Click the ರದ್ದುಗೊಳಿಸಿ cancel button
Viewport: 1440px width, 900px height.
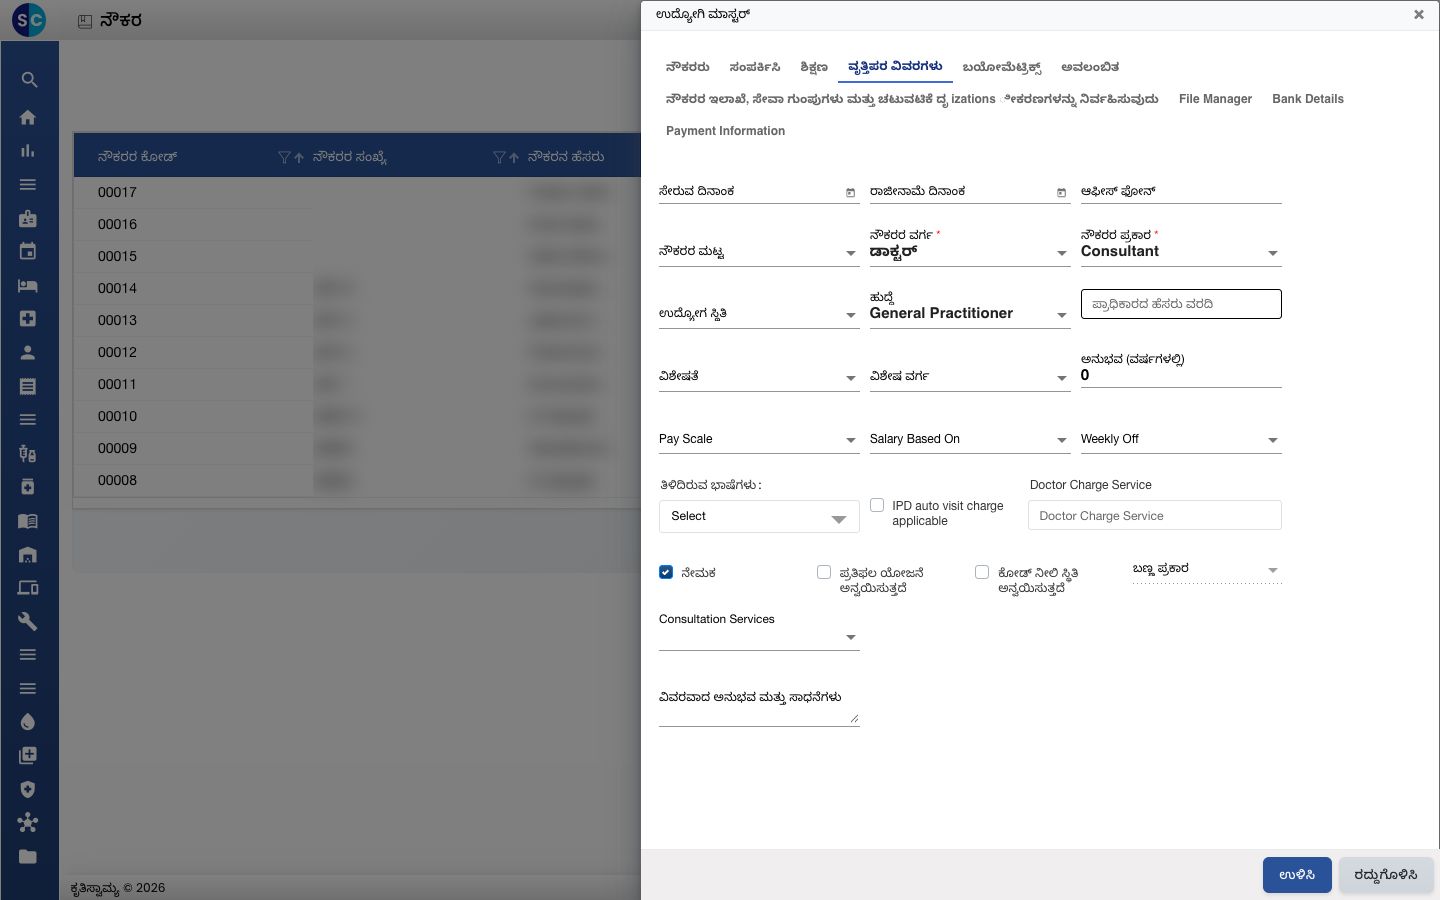tap(1386, 875)
